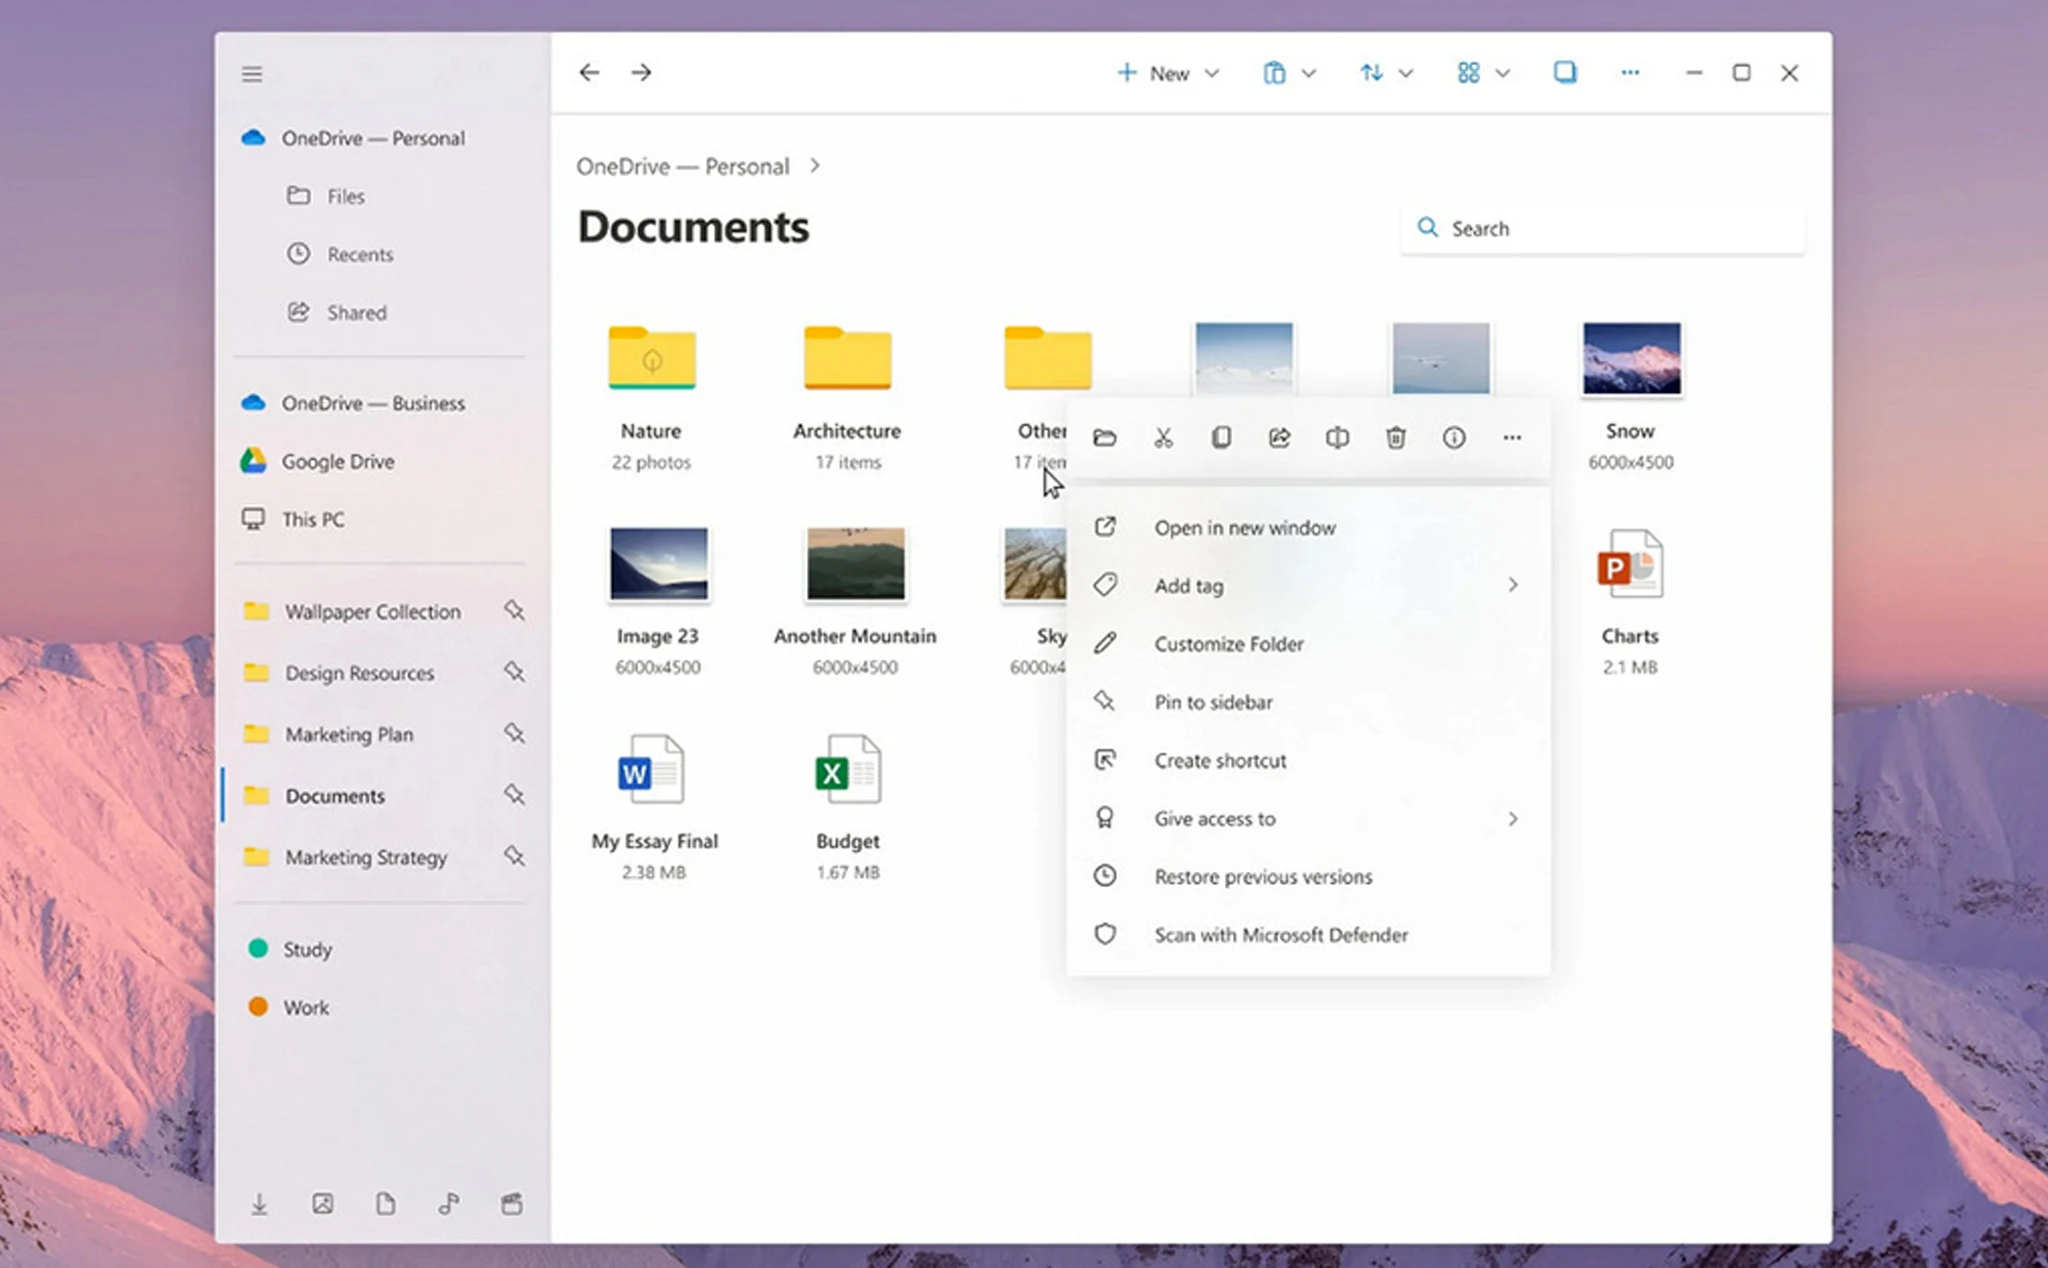
Task: Click the forward navigation arrow
Action: pyautogui.click(x=641, y=72)
